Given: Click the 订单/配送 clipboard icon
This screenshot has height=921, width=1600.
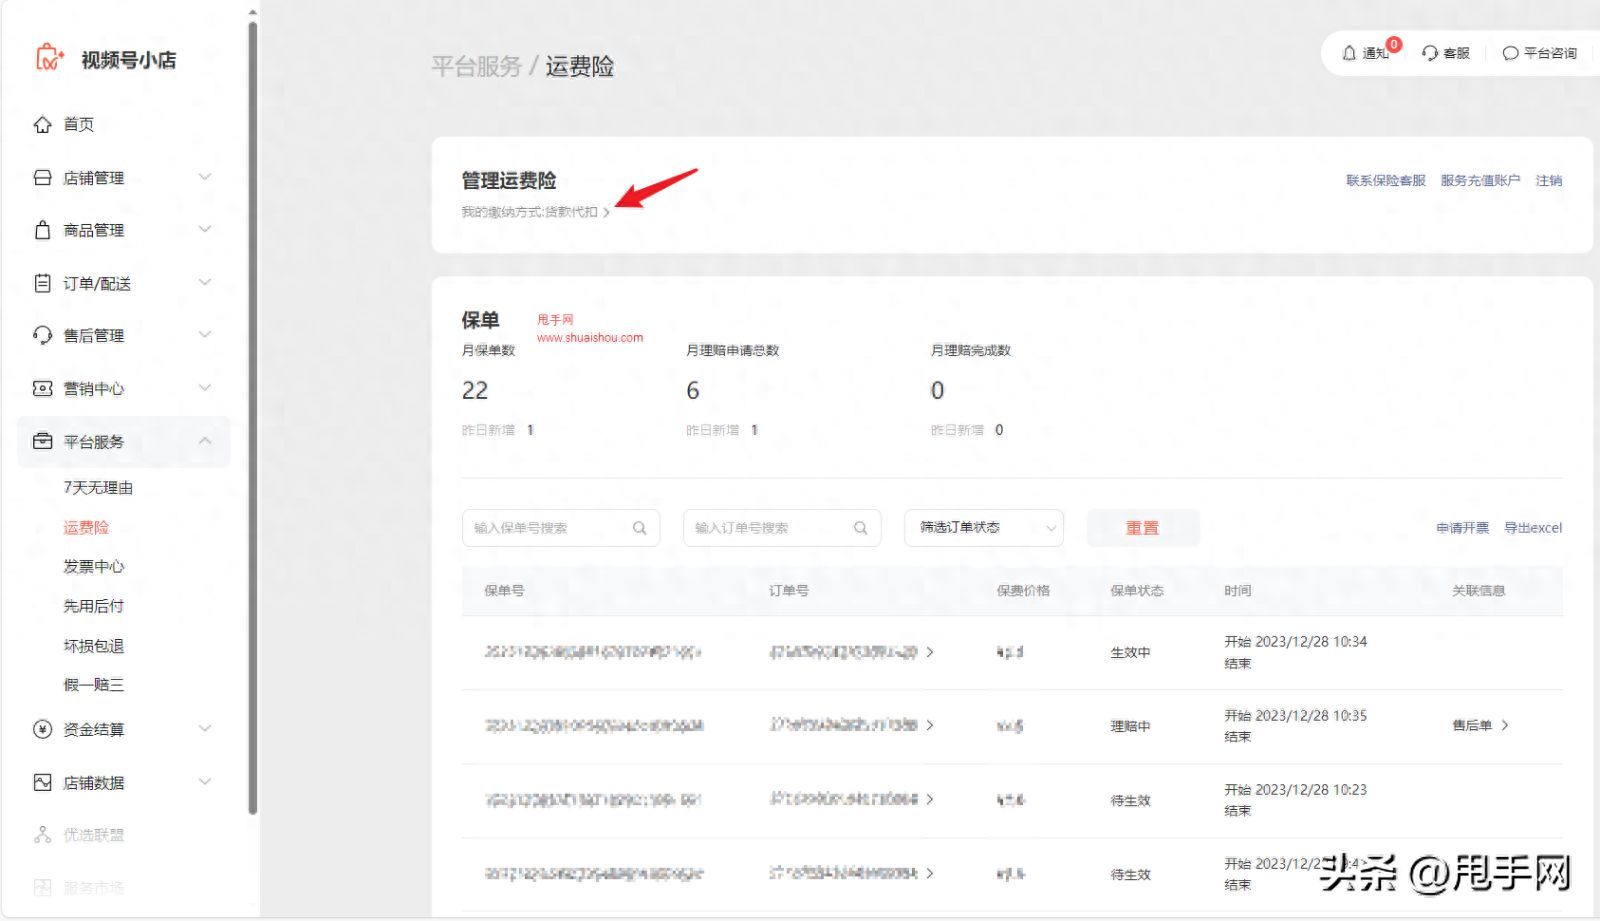Looking at the screenshot, I should click(x=42, y=283).
